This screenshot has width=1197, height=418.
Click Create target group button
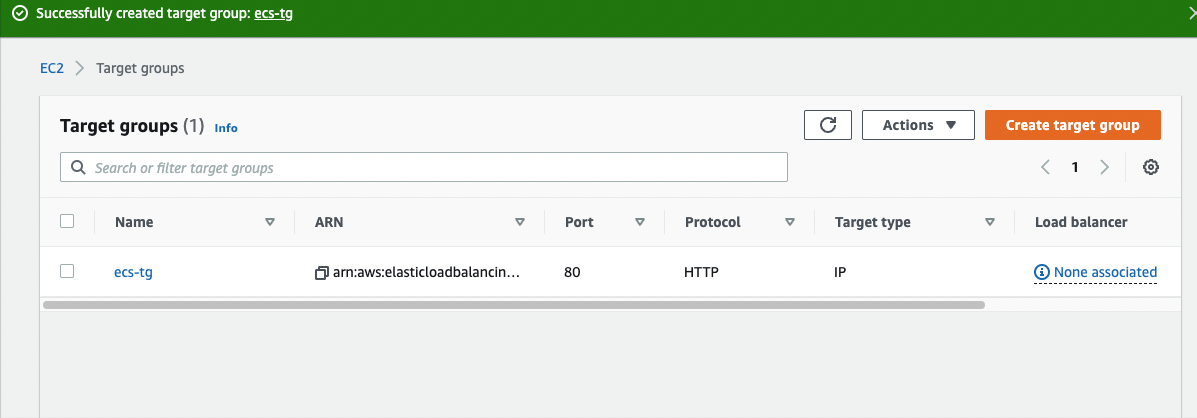click(x=1073, y=125)
